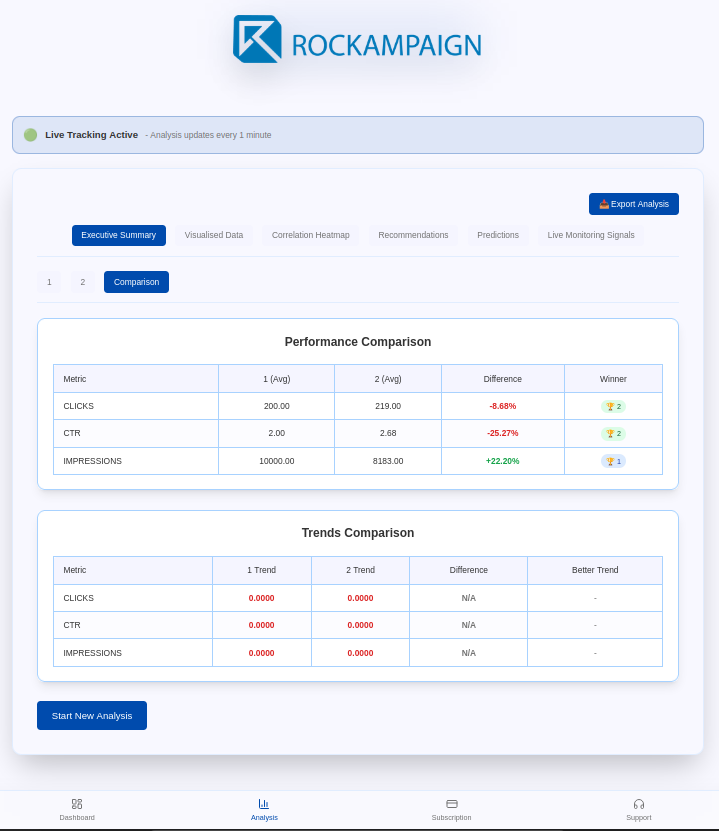Open the Dashboard grid icon
The height and width of the screenshot is (831, 719).
tap(77, 804)
